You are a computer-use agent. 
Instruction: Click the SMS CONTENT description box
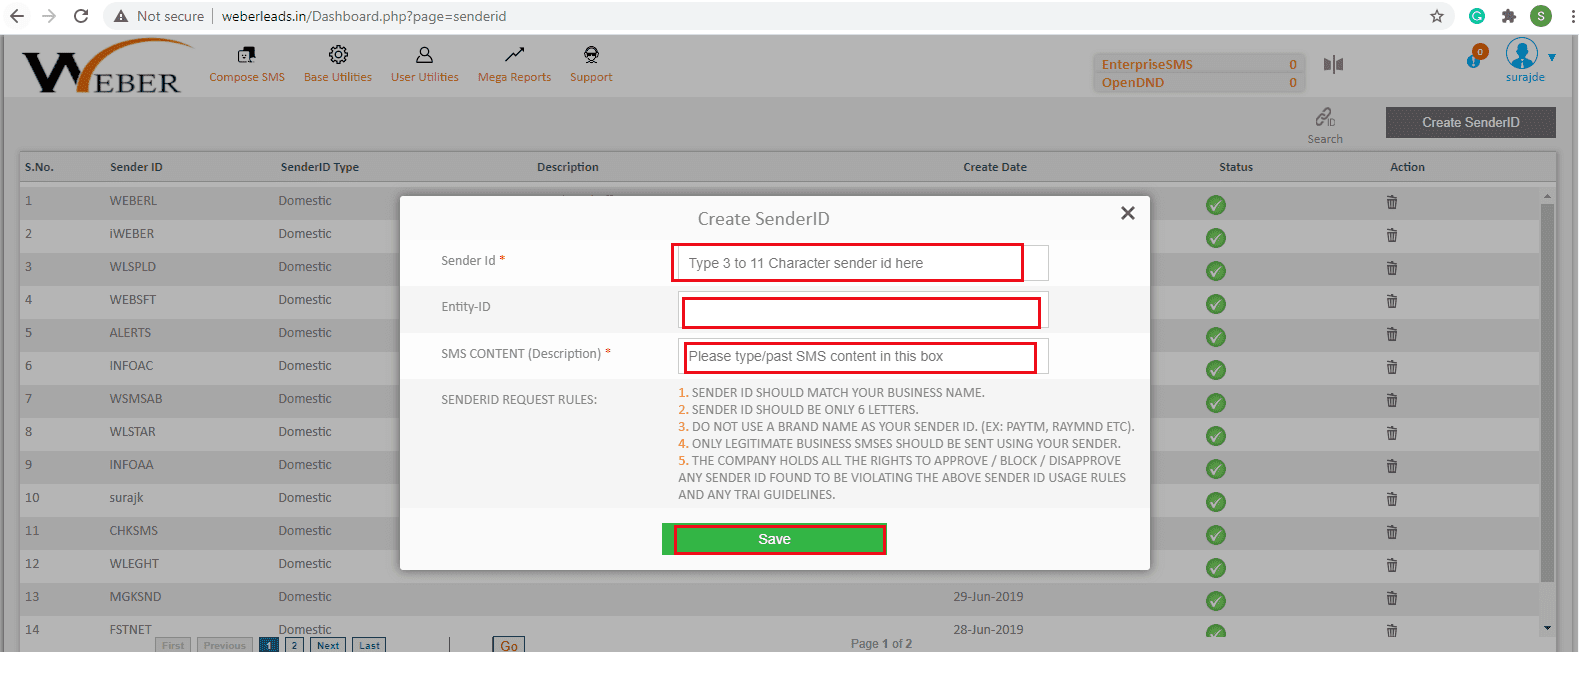click(x=860, y=356)
